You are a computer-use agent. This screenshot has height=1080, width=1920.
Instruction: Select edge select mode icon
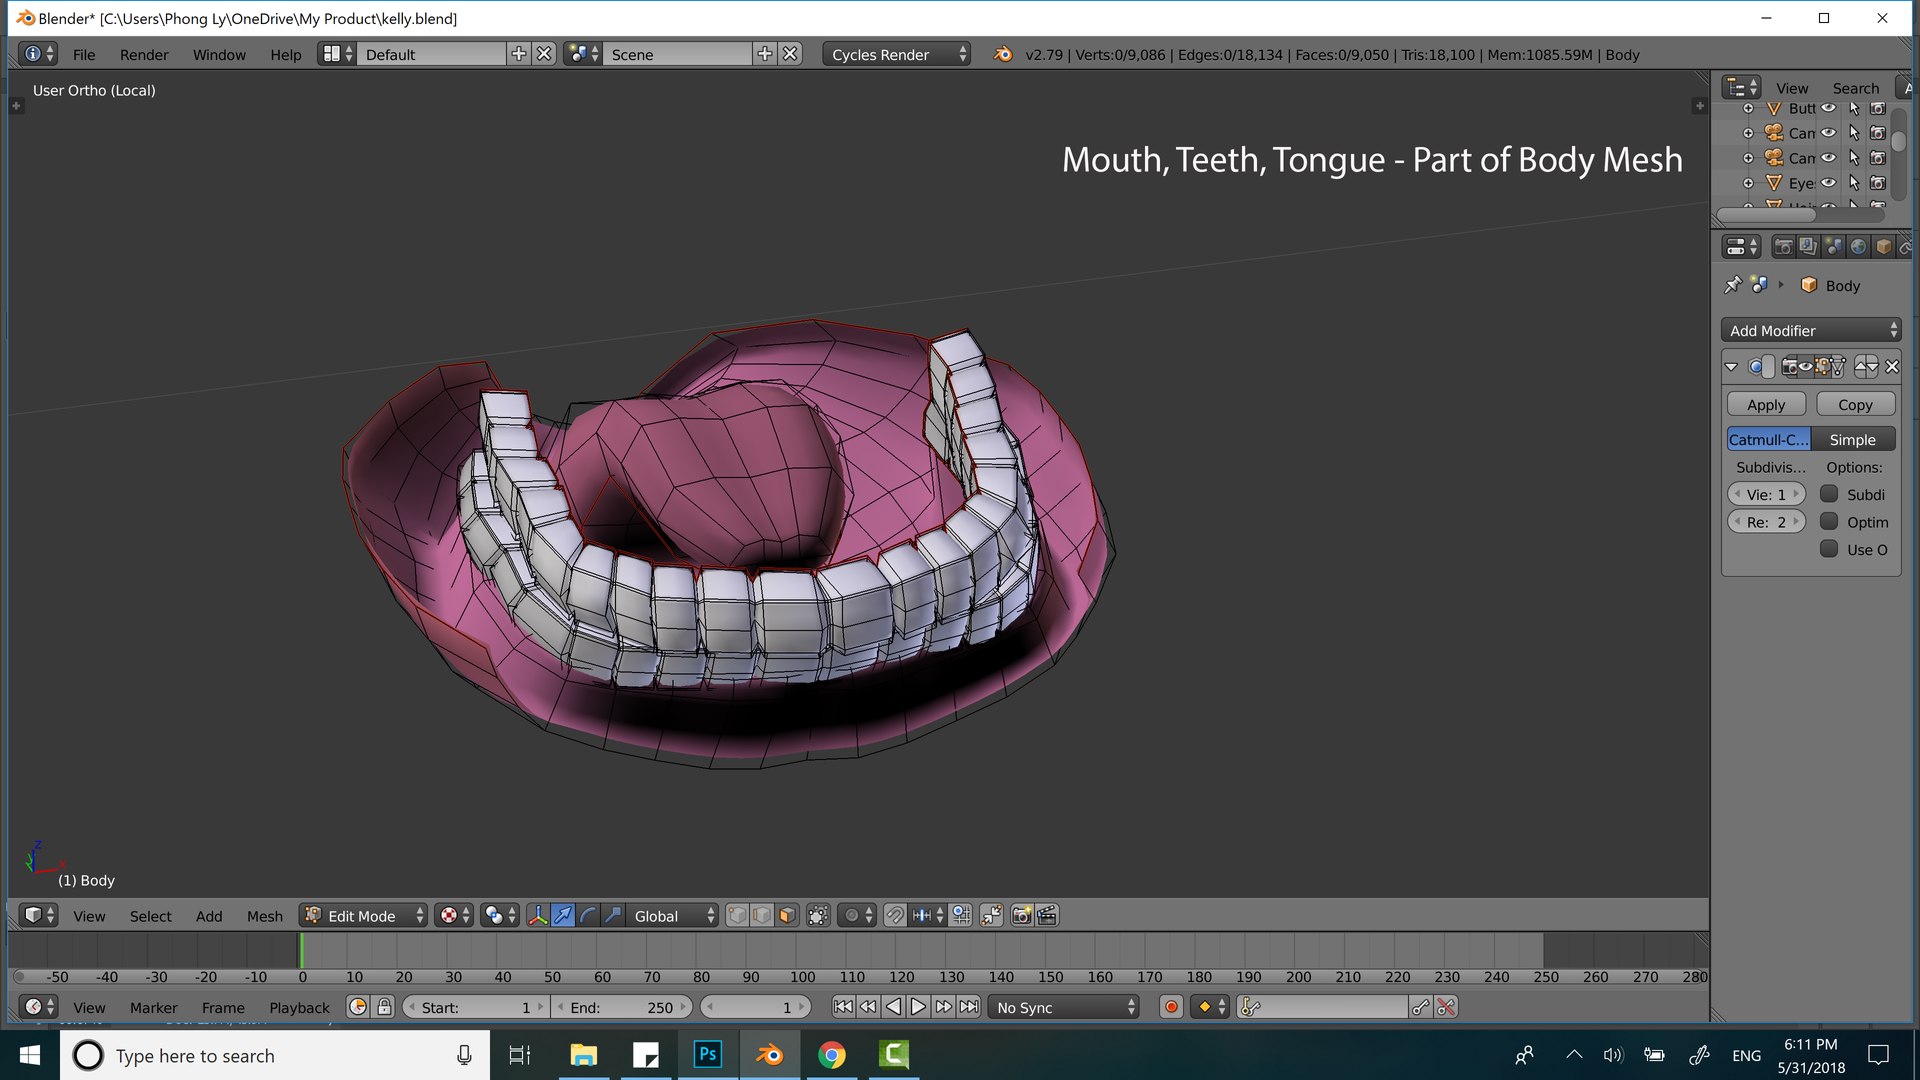click(762, 916)
